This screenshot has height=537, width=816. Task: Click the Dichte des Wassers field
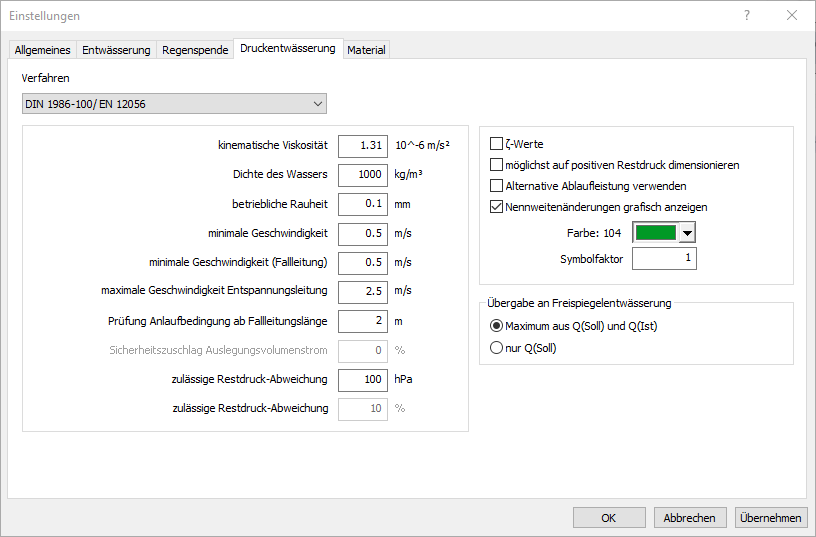click(363, 175)
